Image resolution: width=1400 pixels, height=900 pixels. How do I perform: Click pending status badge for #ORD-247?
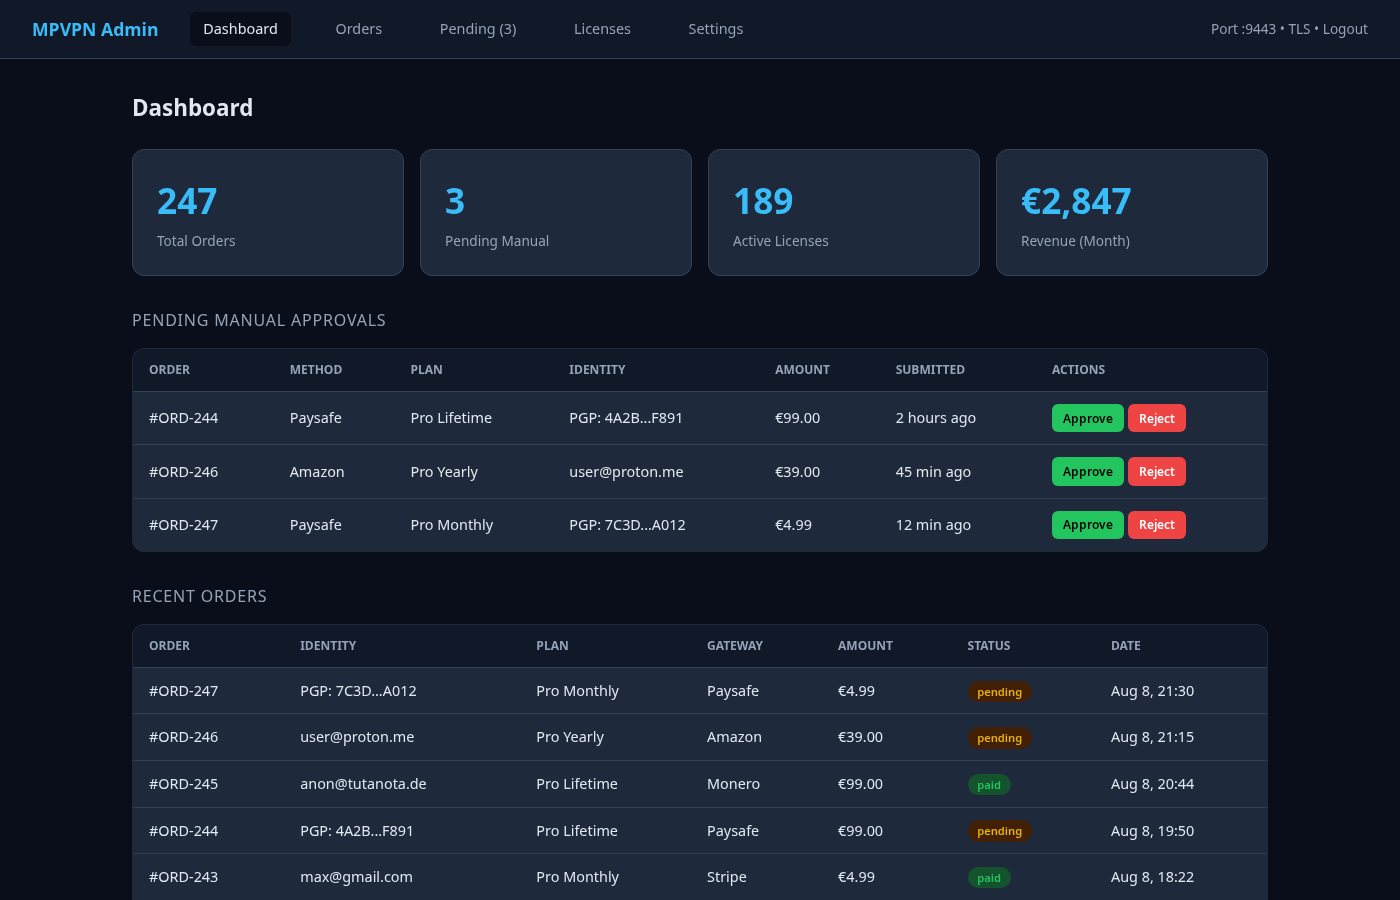pos(999,692)
